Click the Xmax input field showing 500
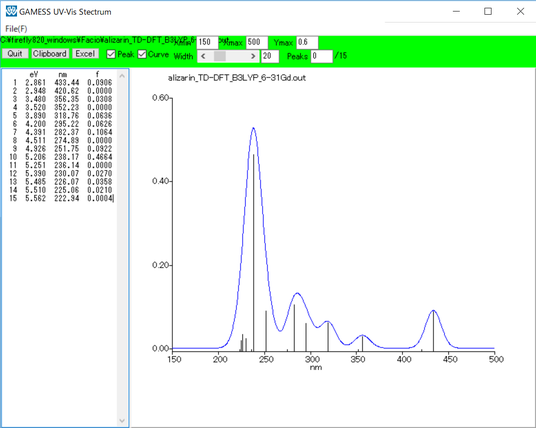The height and width of the screenshot is (428, 536). point(257,43)
